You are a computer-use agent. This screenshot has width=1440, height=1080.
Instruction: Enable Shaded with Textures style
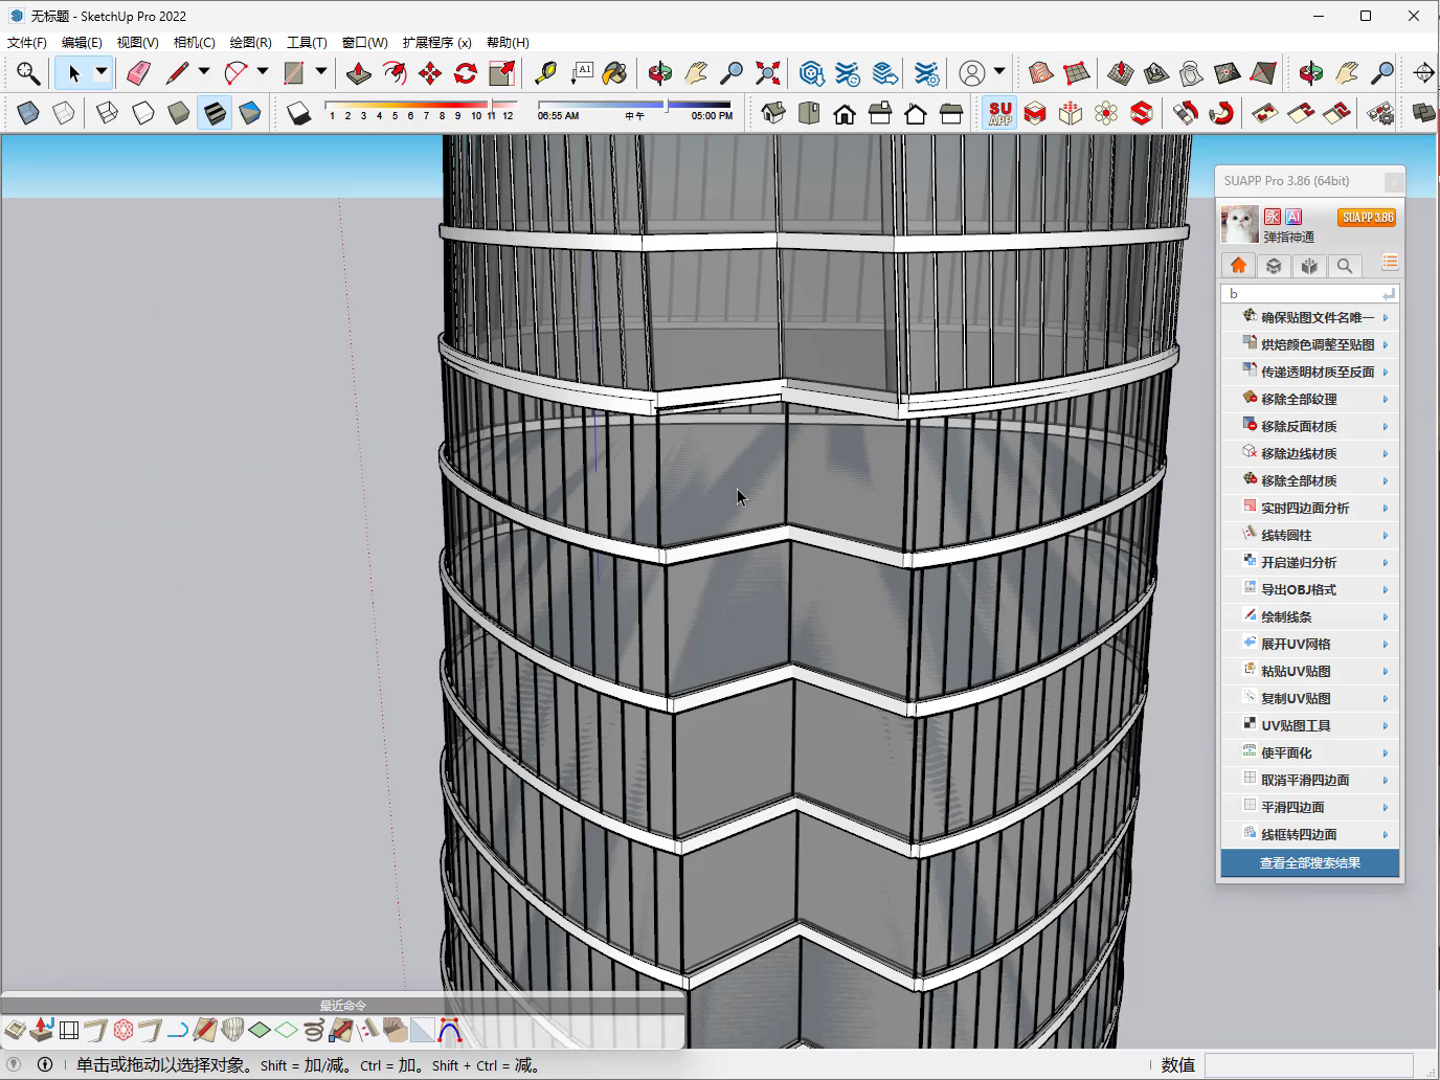coord(214,113)
